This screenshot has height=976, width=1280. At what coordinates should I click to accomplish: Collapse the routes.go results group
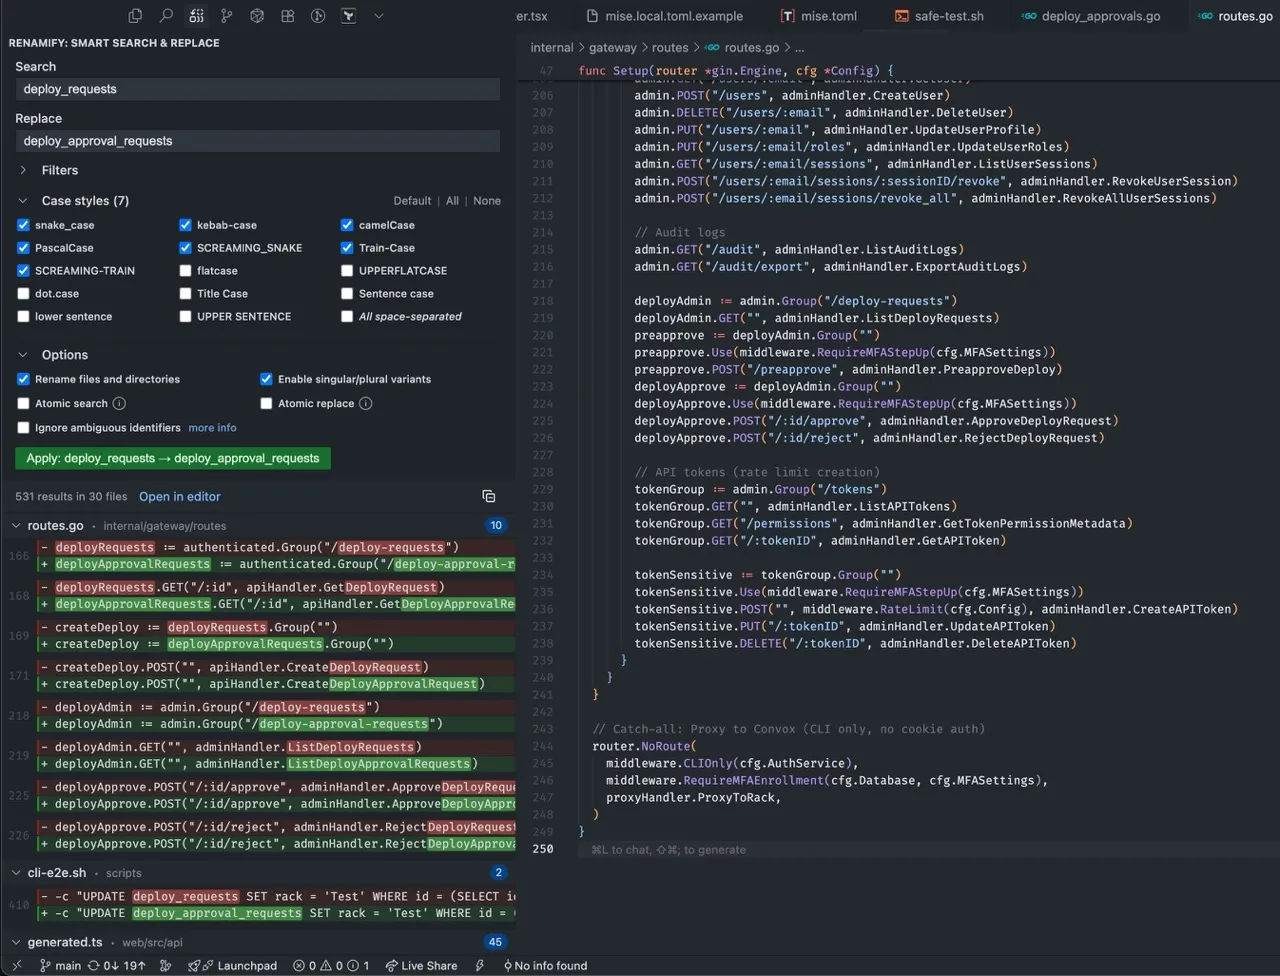tap(16, 526)
